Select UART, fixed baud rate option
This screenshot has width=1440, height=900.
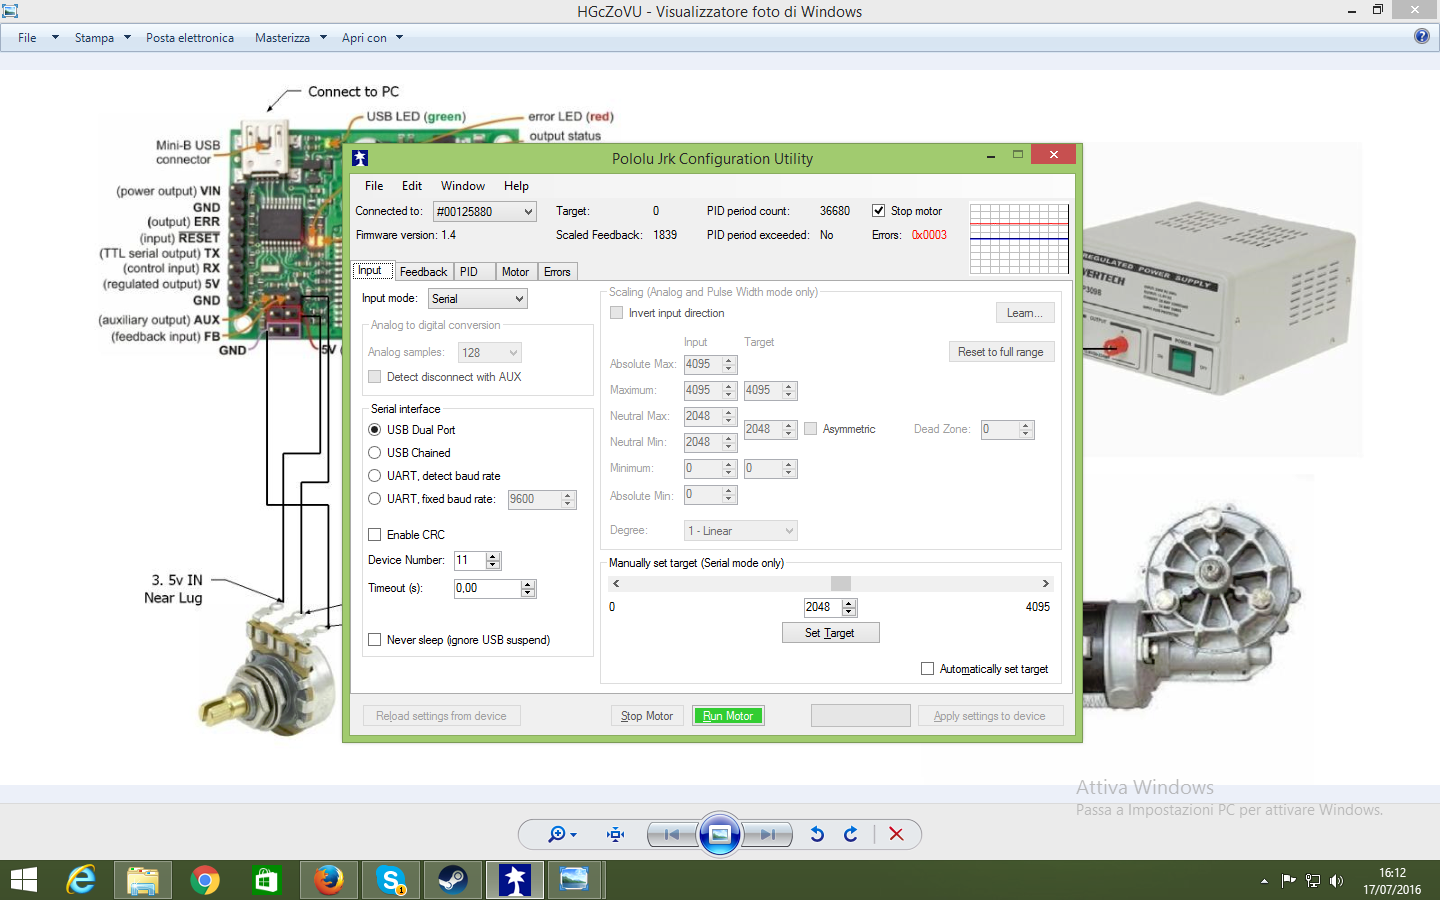click(x=374, y=499)
